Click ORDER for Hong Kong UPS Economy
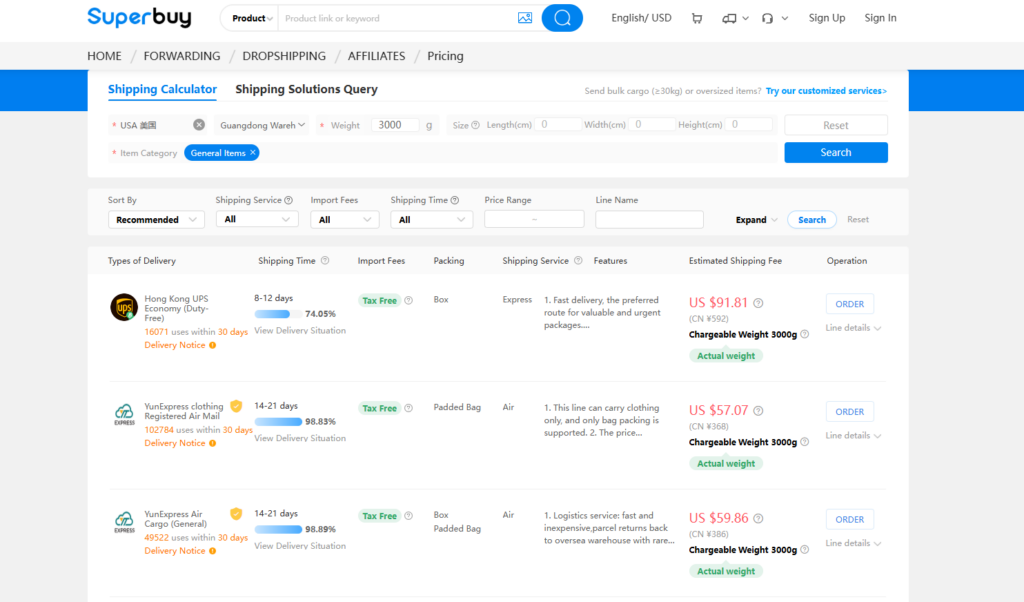Image resolution: width=1024 pixels, height=602 pixels. pyautogui.click(x=849, y=303)
